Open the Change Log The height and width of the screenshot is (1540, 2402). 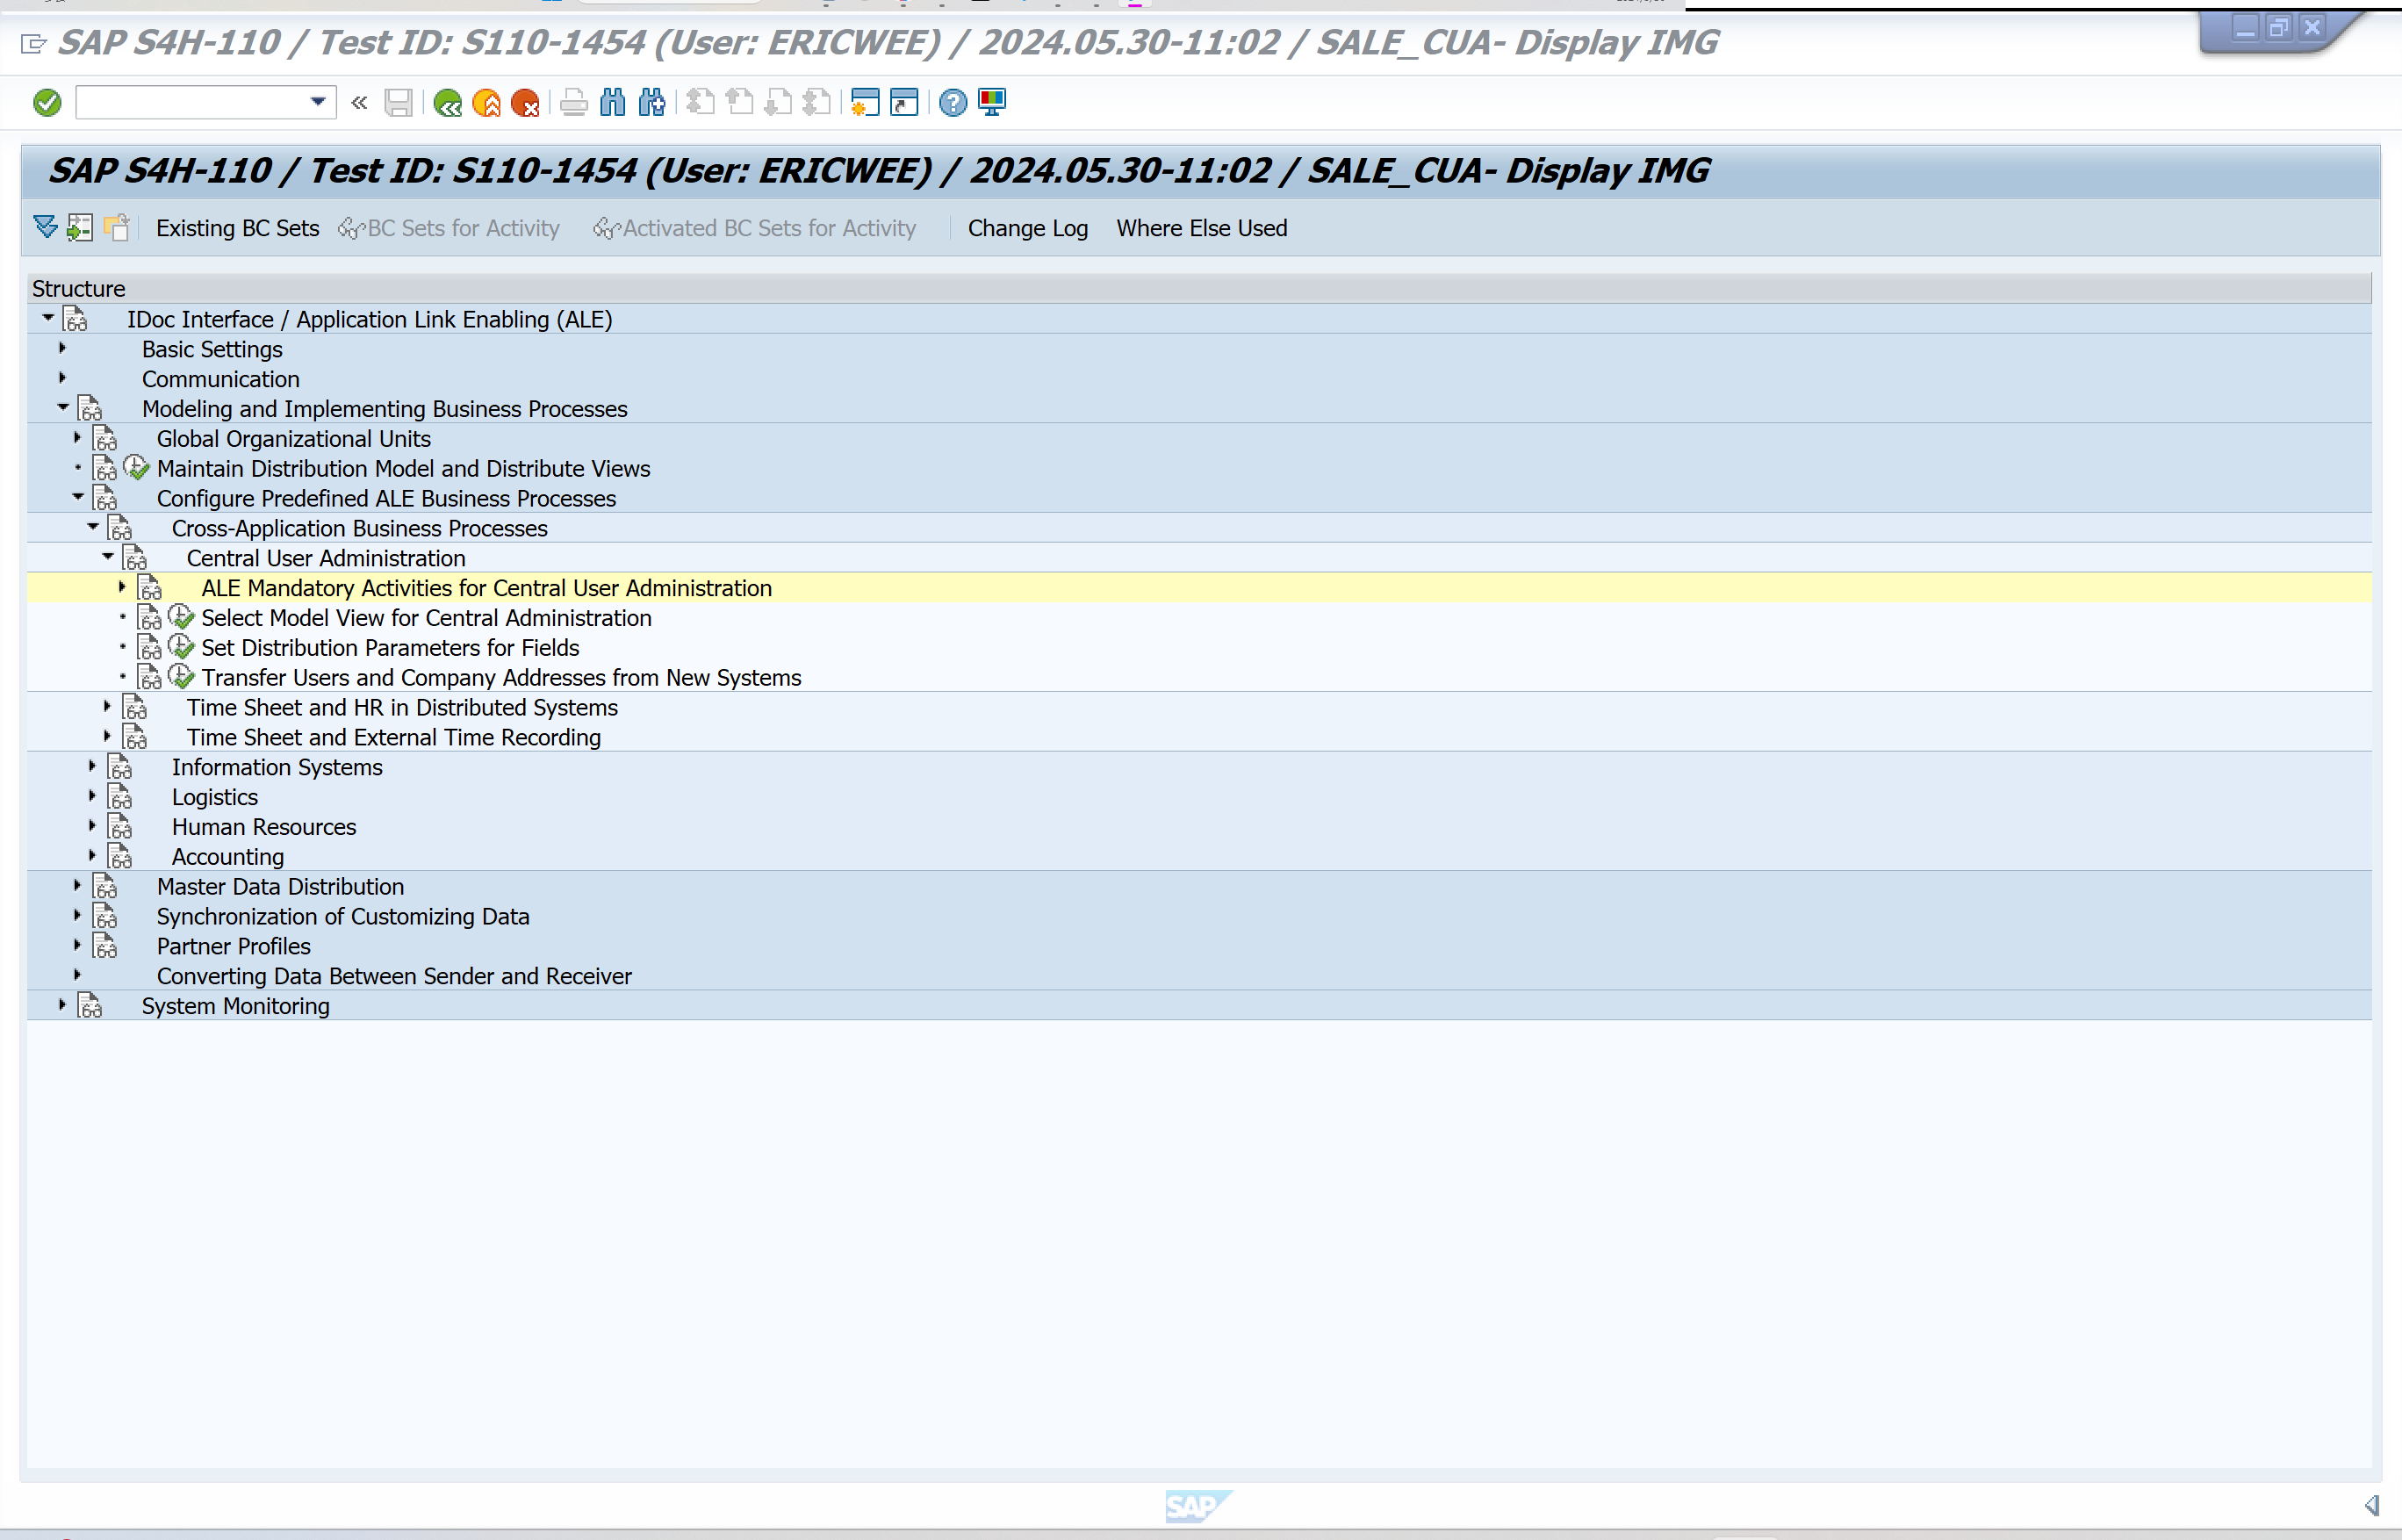tap(1027, 228)
